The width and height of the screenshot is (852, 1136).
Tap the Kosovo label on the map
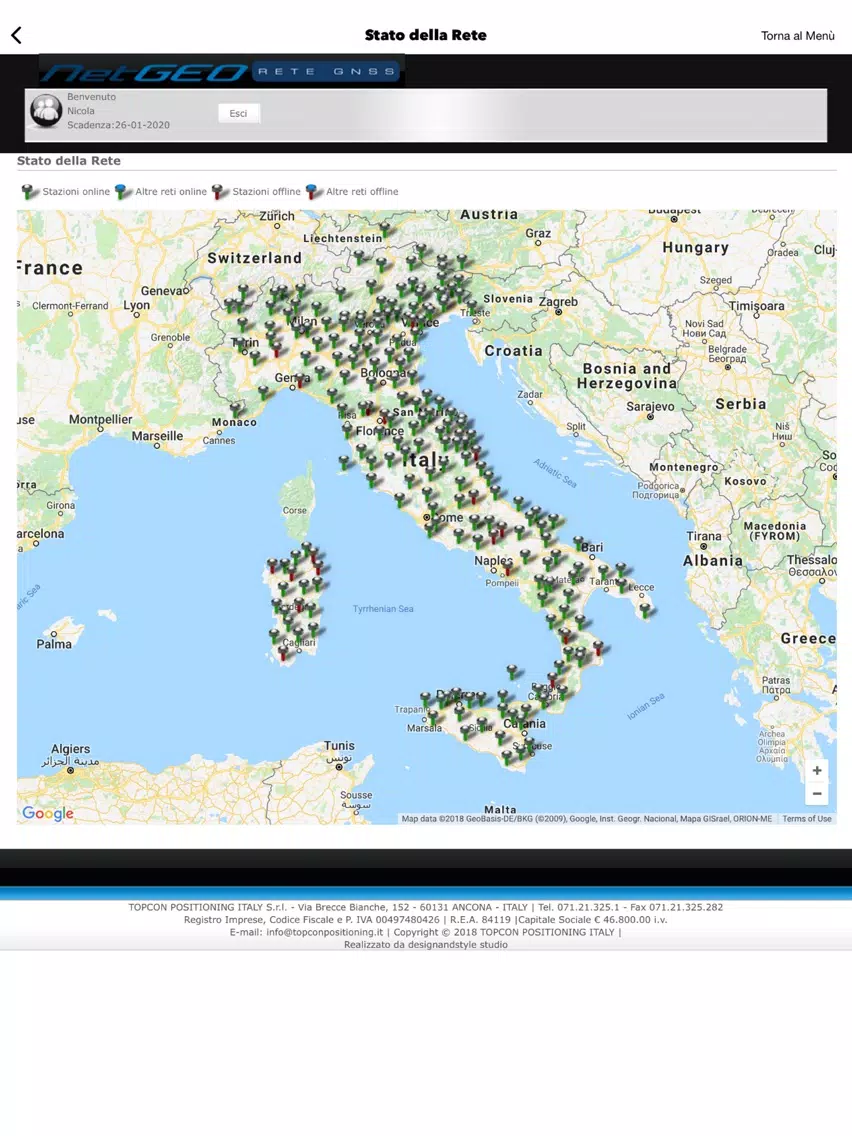(745, 481)
